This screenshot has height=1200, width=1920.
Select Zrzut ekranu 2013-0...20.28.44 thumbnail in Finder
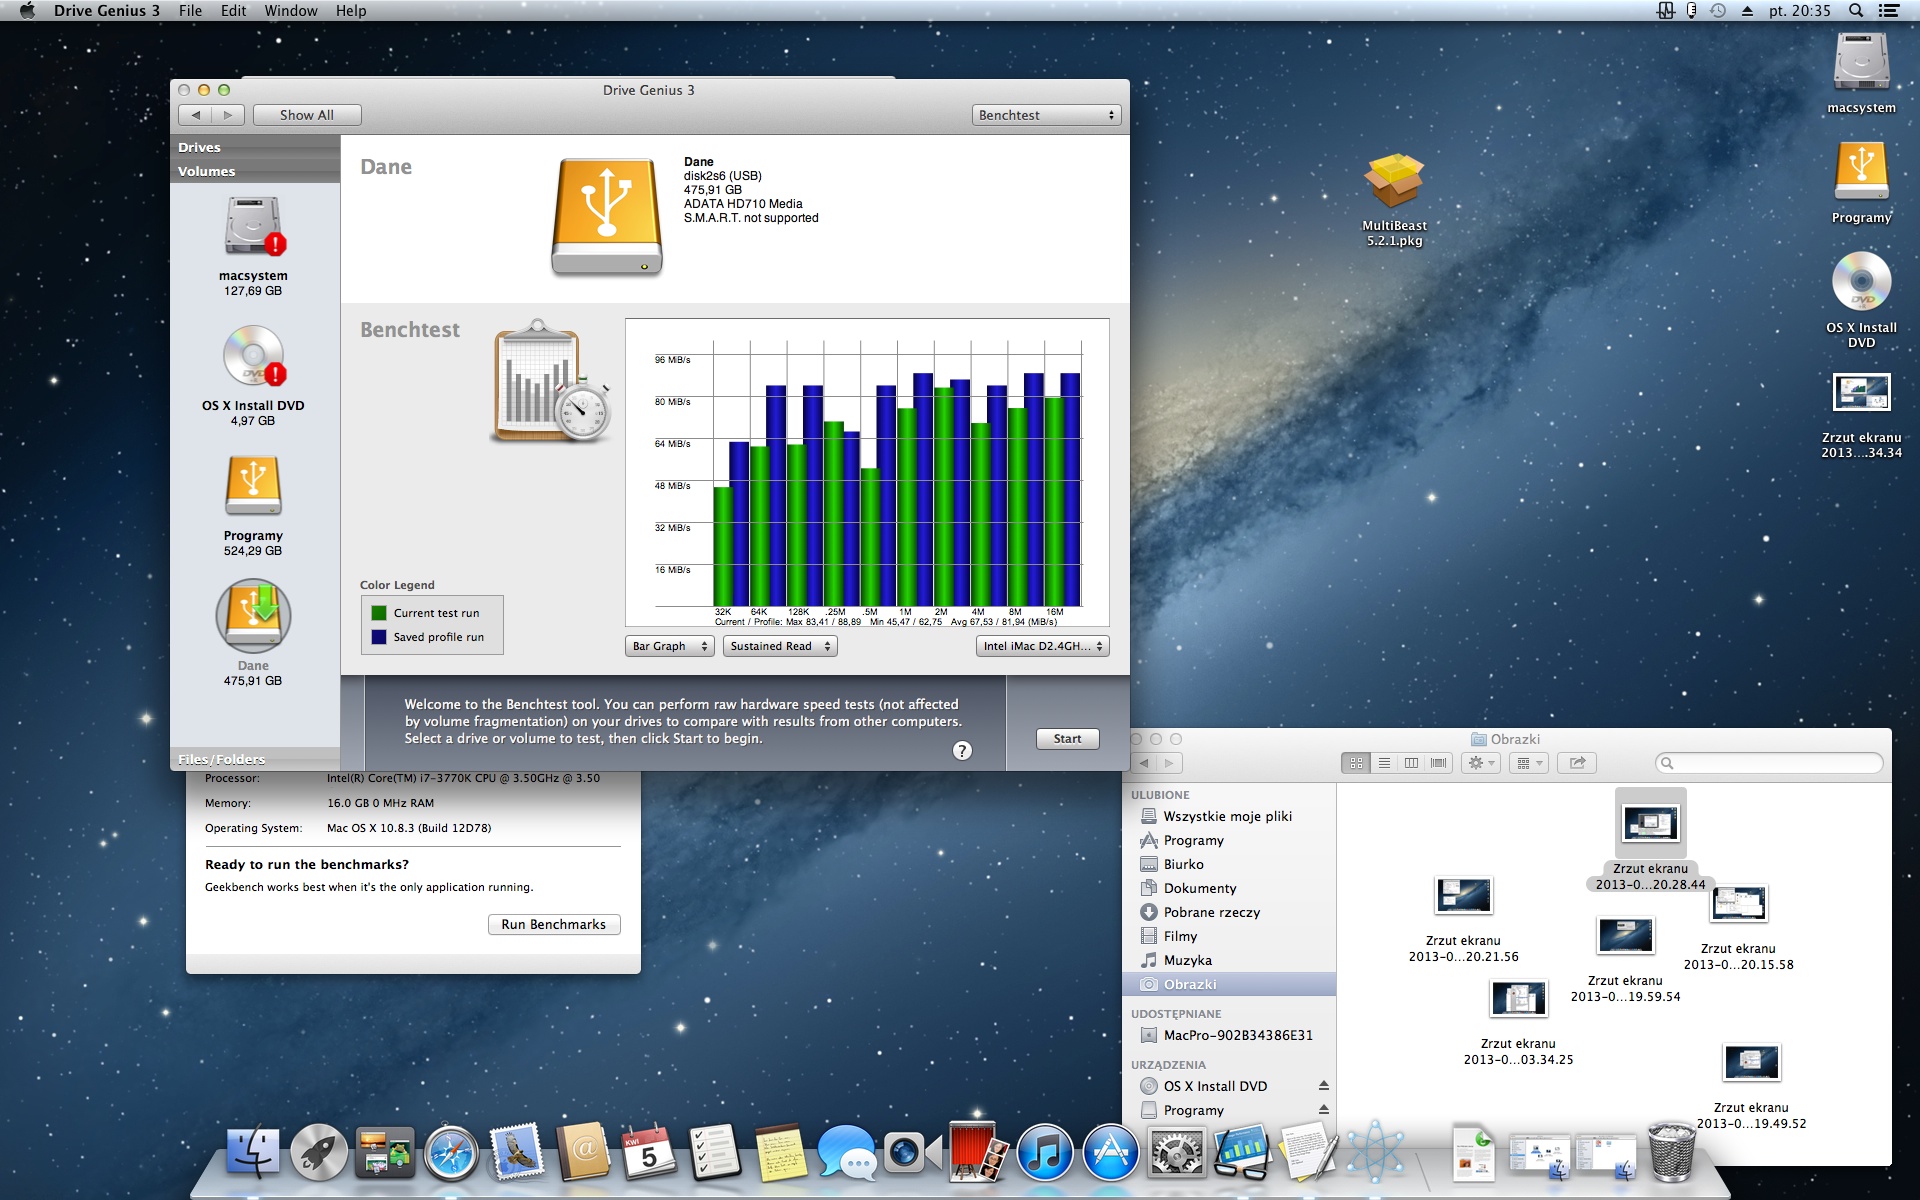(x=1650, y=823)
